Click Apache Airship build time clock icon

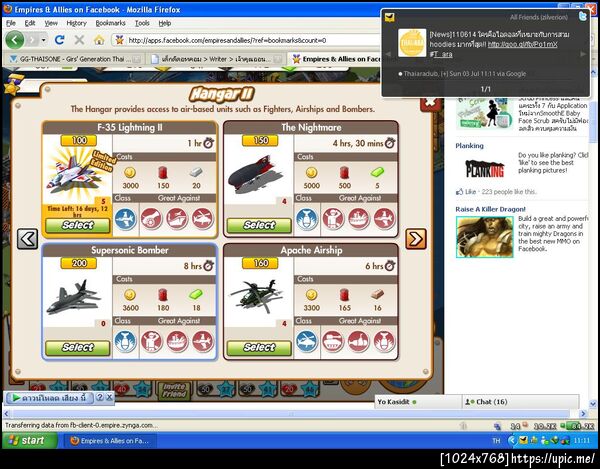coord(390,265)
